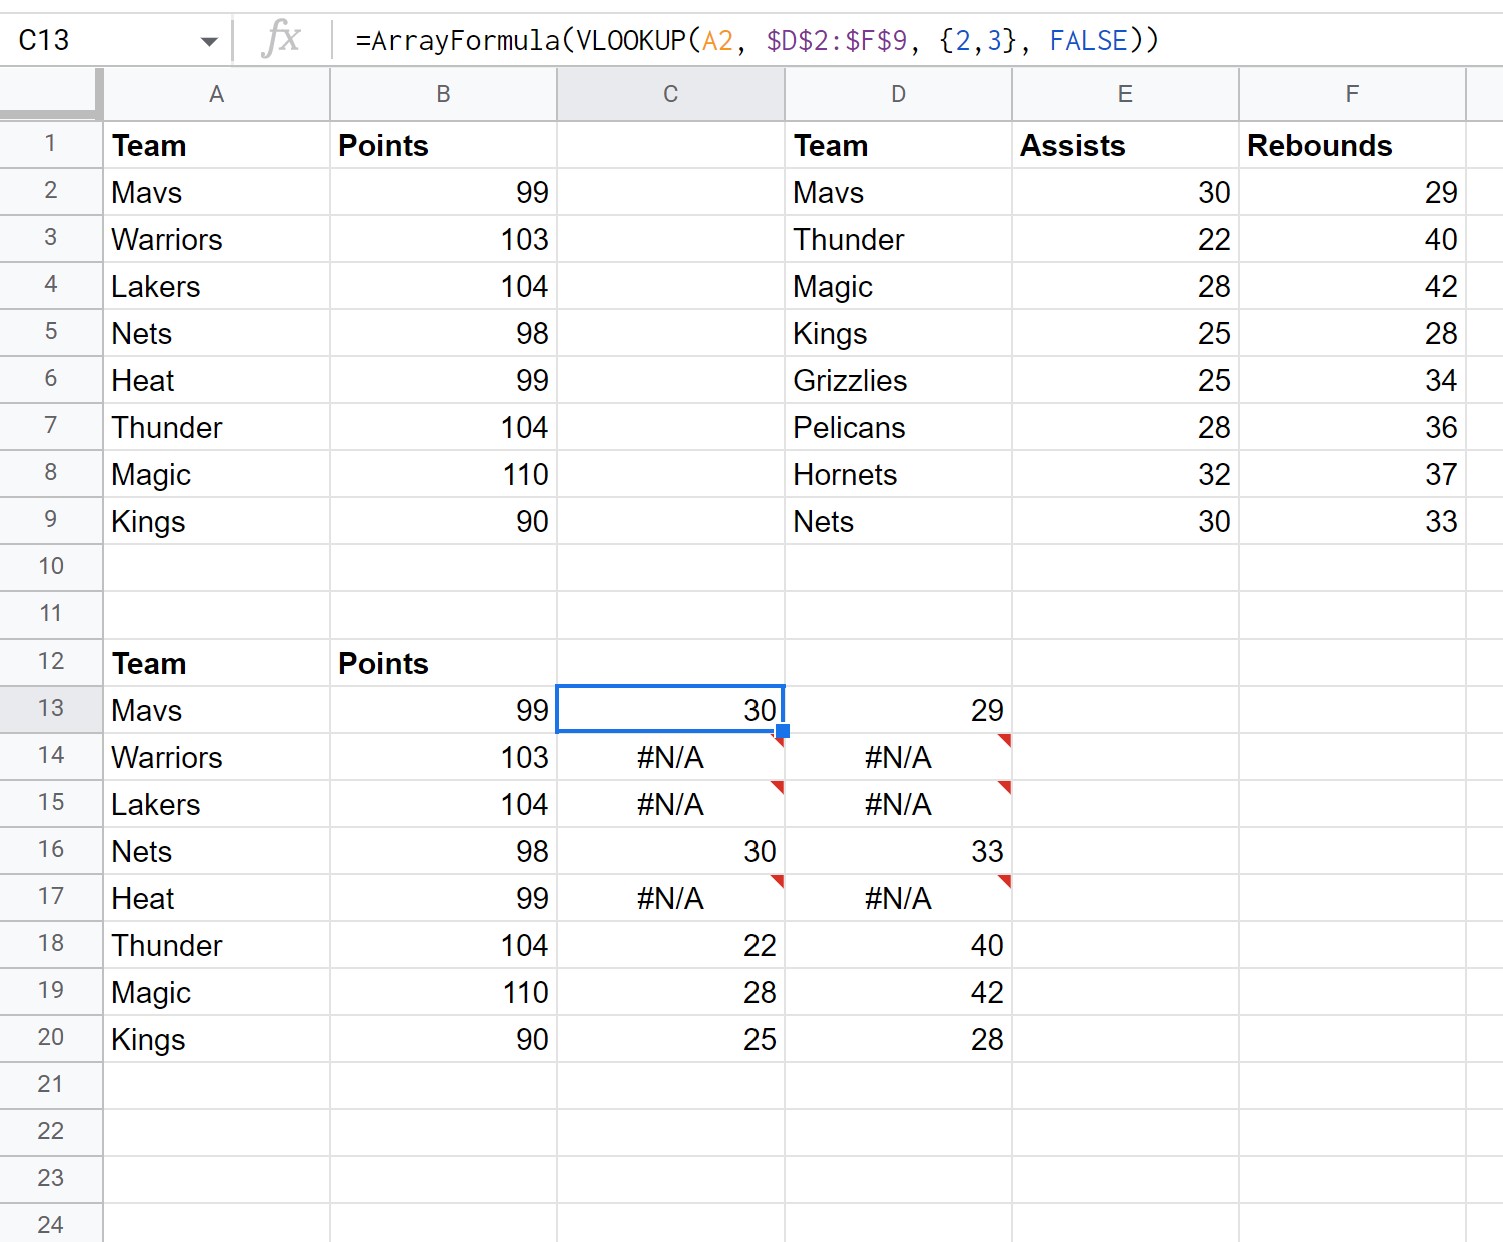Select cell A1 containing Team
The width and height of the screenshot is (1503, 1242).
click(x=216, y=145)
